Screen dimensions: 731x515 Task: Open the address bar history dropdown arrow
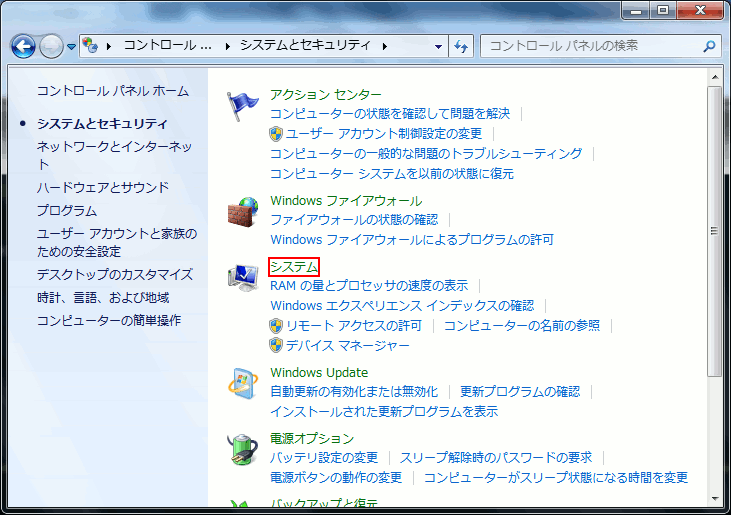tap(440, 47)
